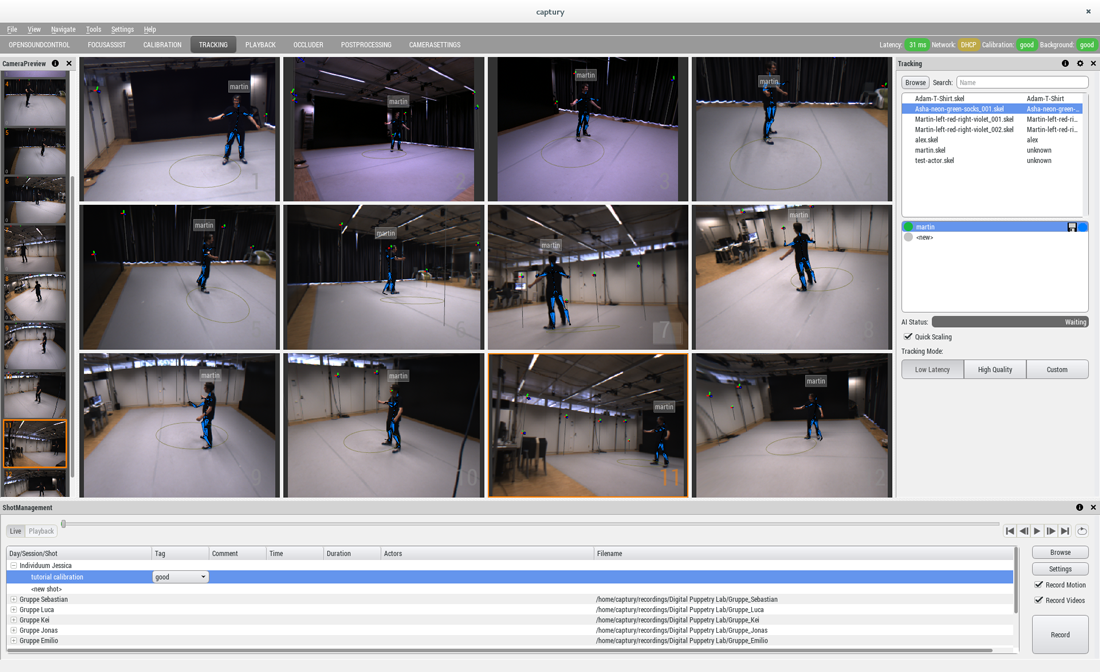Uncheck Record Motion
Image resolution: width=1100 pixels, height=672 pixels.
click(1039, 585)
